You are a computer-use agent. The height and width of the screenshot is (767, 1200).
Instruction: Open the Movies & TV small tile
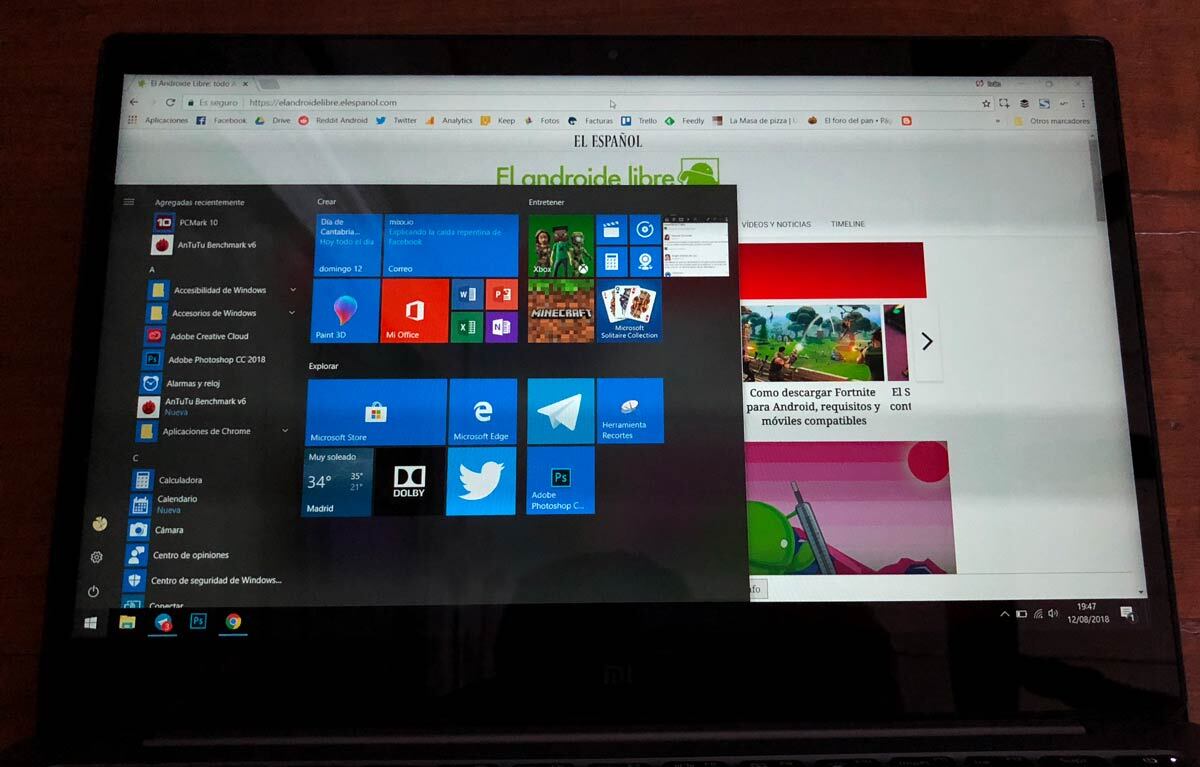point(612,229)
